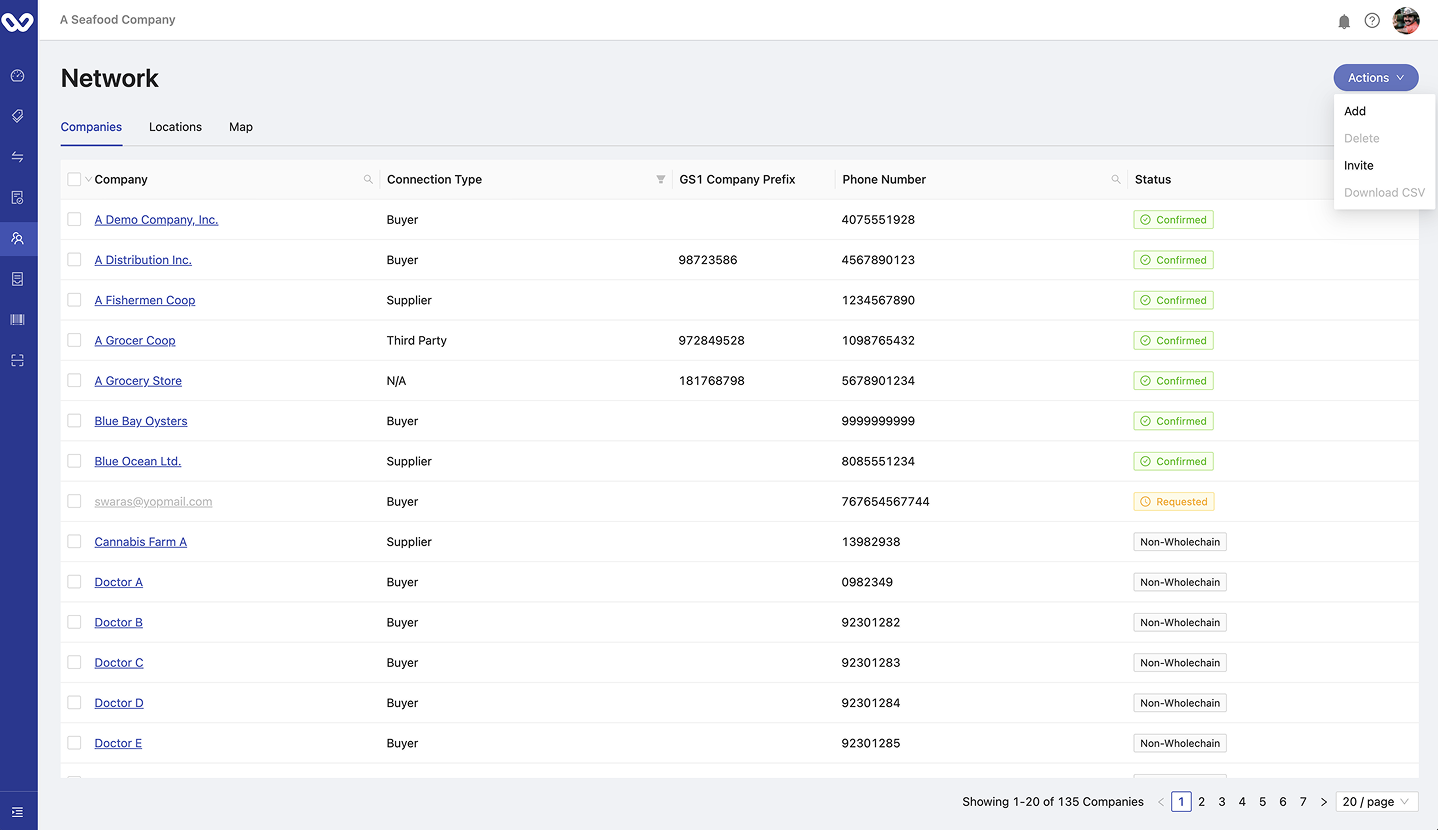The height and width of the screenshot is (830, 1438).
Task: Open the help question mark icon
Action: click(1372, 21)
